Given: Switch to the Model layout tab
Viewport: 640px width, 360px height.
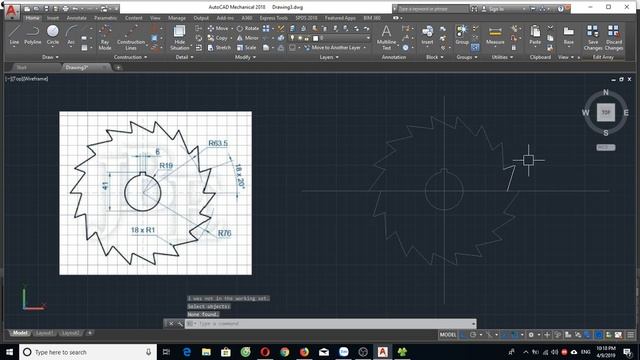Looking at the screenshot, I should point(20,333).
